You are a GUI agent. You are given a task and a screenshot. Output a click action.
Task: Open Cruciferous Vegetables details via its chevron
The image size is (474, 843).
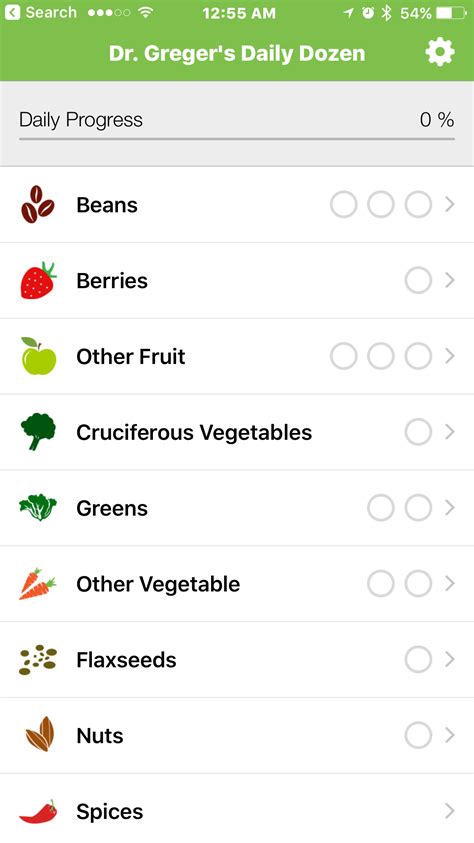(450, 432)
